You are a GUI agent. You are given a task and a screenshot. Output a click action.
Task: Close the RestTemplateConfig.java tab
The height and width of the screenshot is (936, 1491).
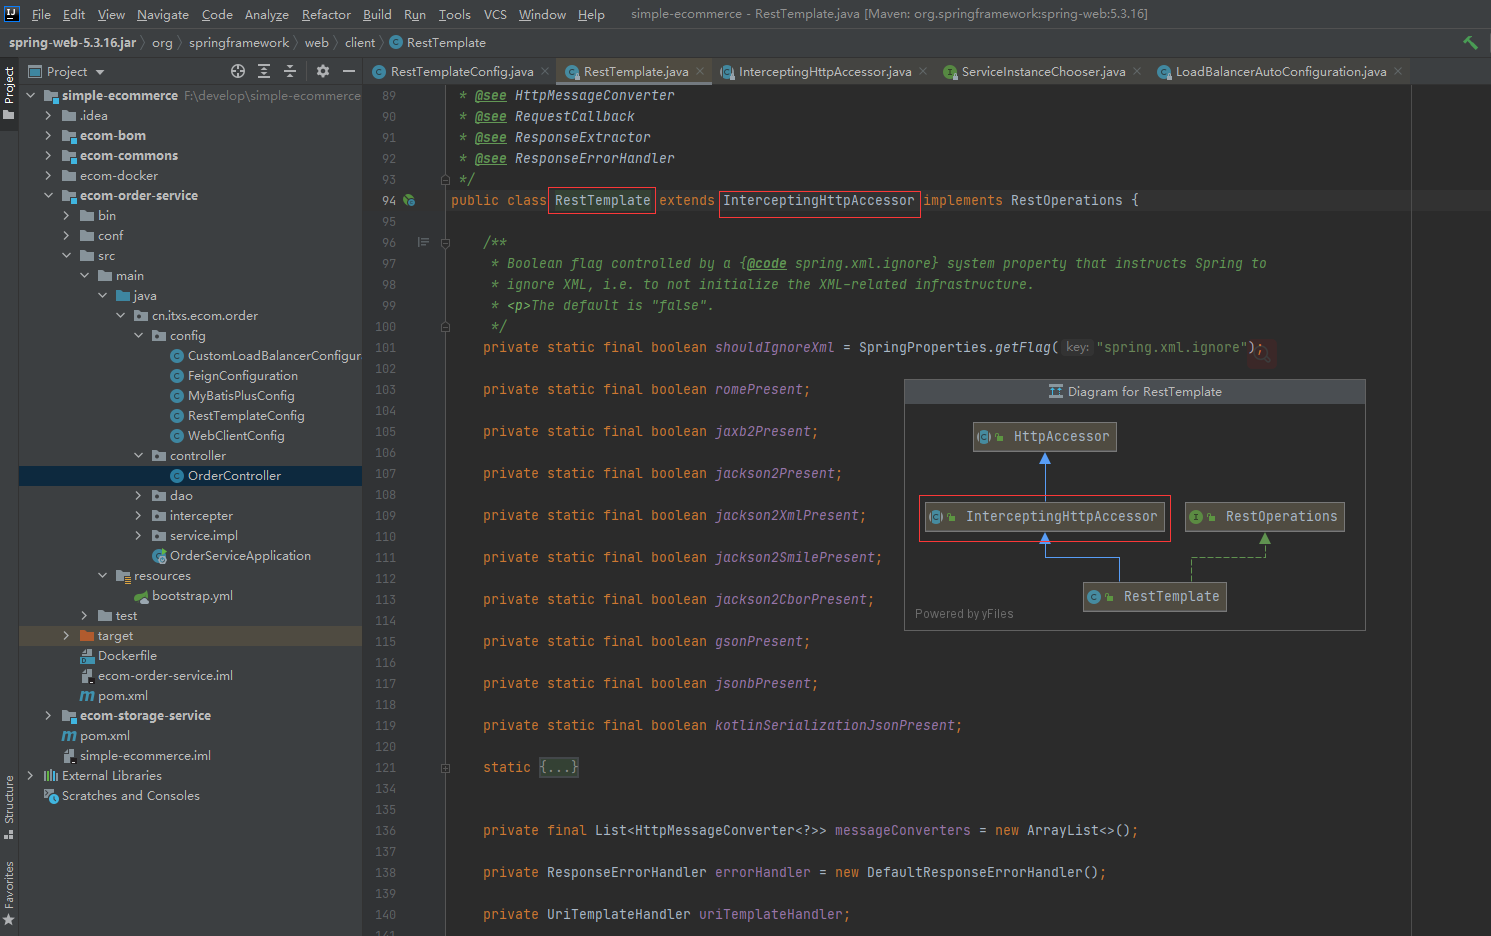(x=545, y=71)
